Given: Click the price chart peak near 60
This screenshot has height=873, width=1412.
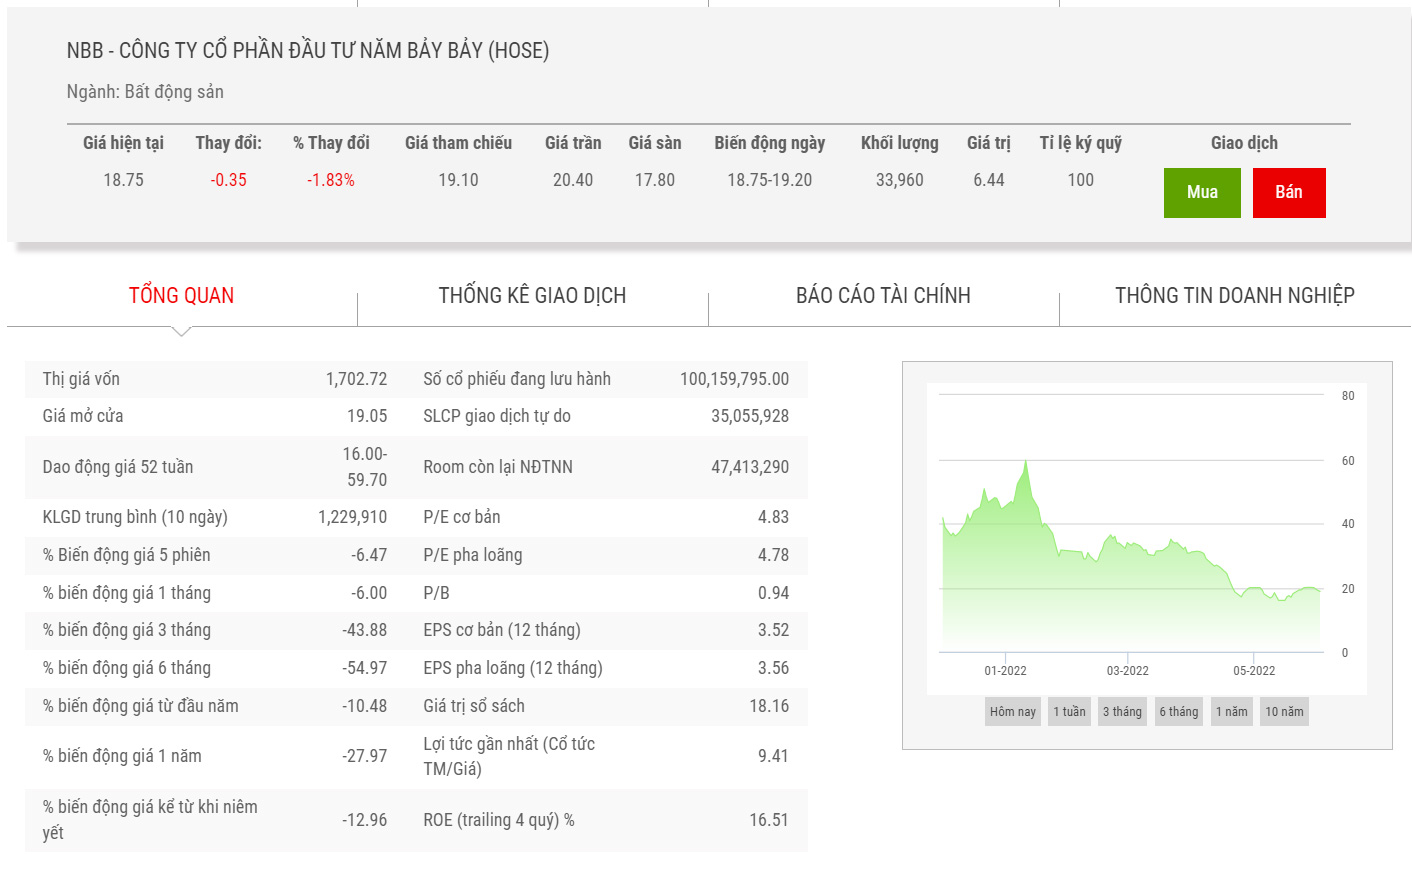Looking at the screenshot, I should [1025, 463].
